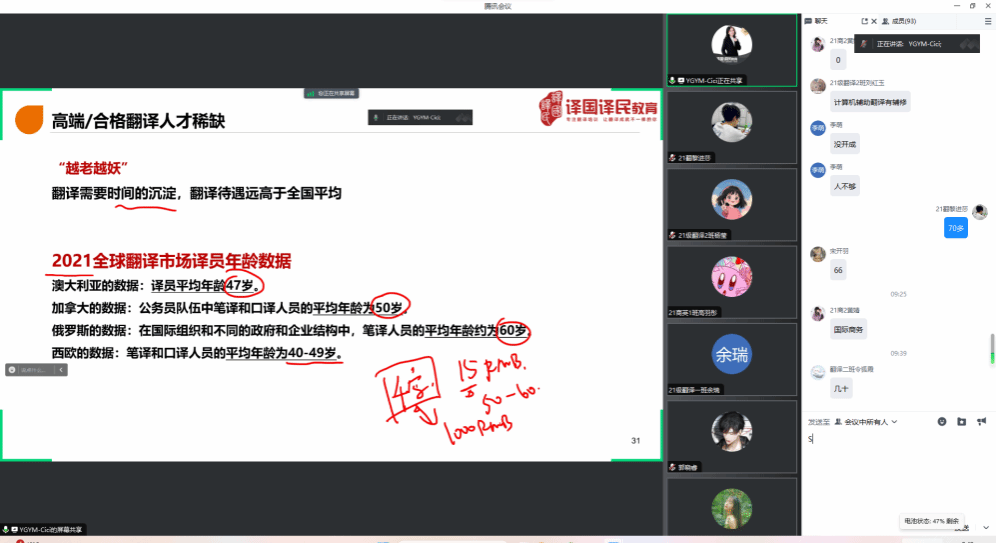The image size is (996, 543).
Task: Collapse the floating toolbar on the left edge
Action: 61,370
